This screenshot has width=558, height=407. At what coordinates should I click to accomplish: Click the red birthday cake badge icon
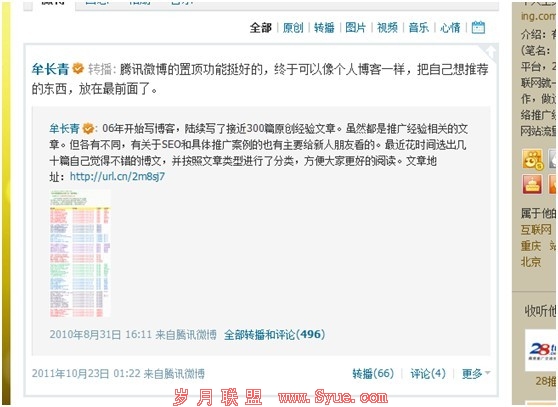point(532,184)
